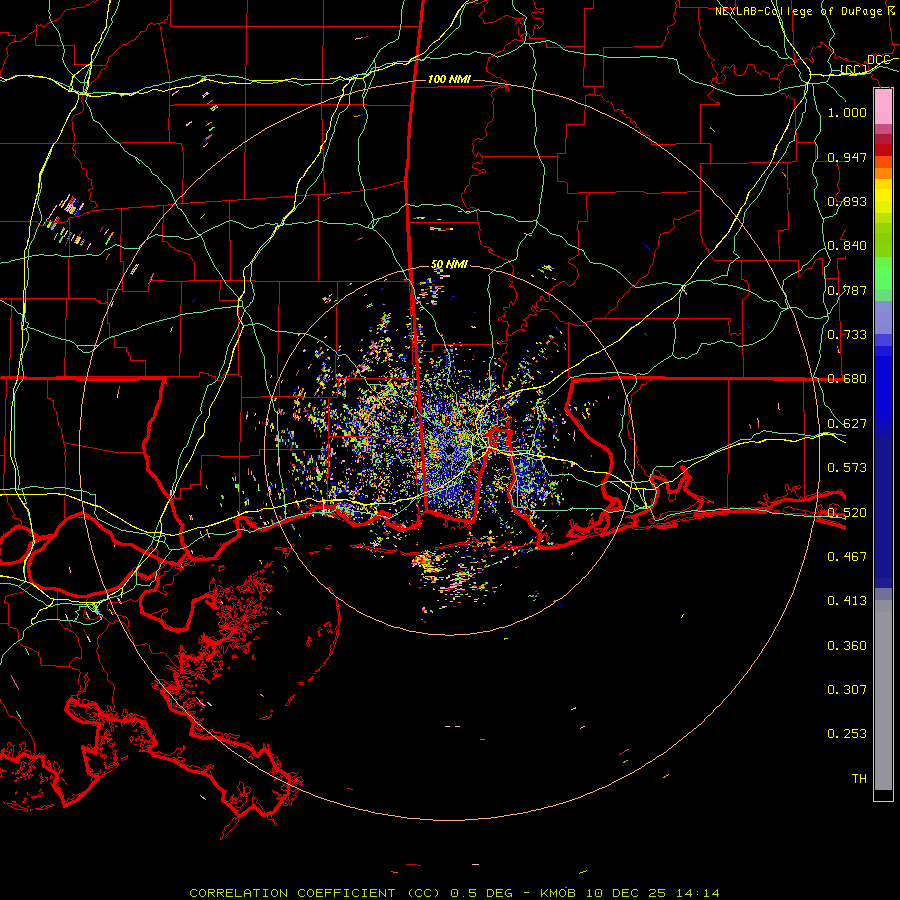This screenshot has height=900, width=900.
Task: Click the DCC label above the color bar
Action: [879, 60]
